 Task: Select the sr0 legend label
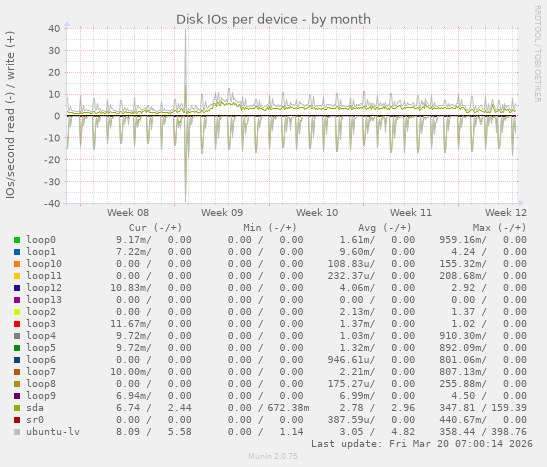pyautogui.click(x=35, y=420)
